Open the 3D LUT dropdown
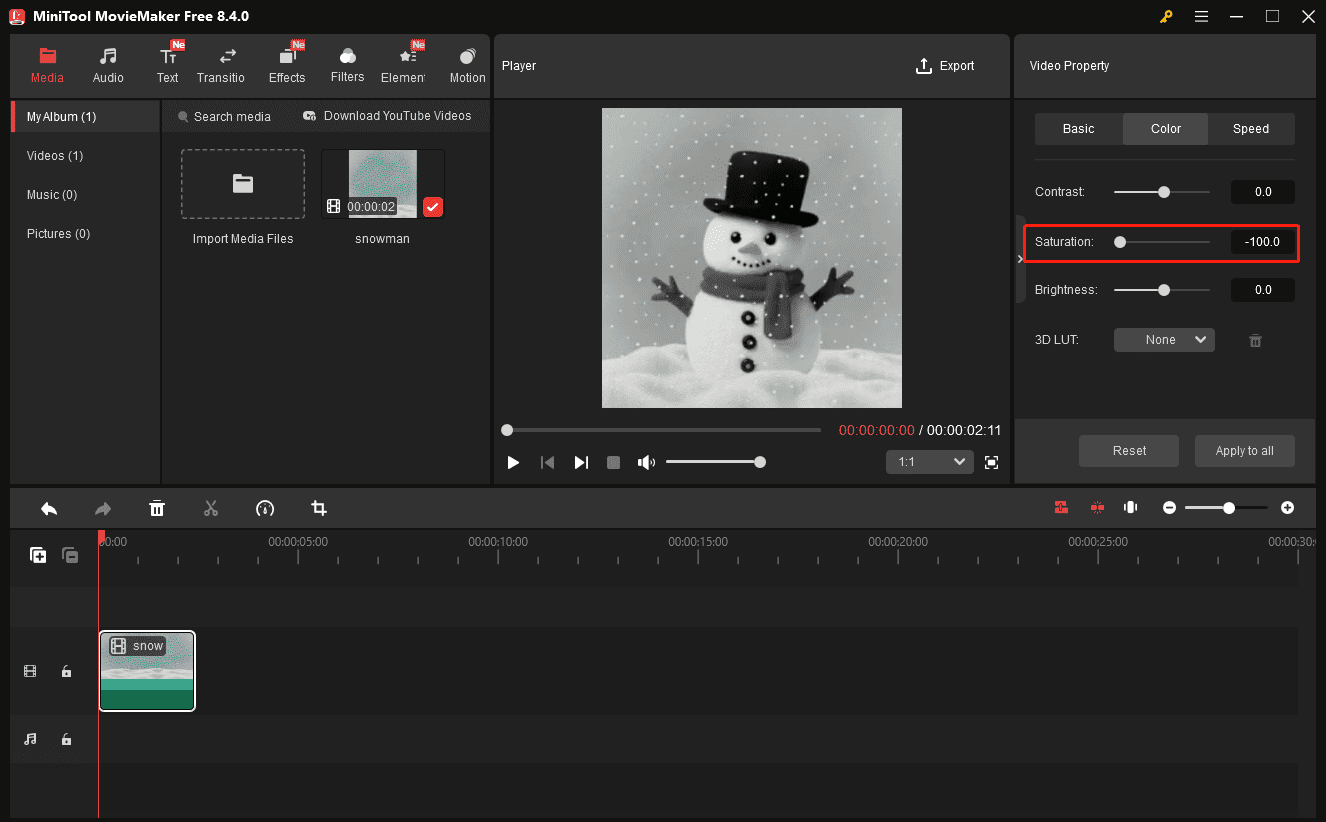 [x=1164, y=339]
